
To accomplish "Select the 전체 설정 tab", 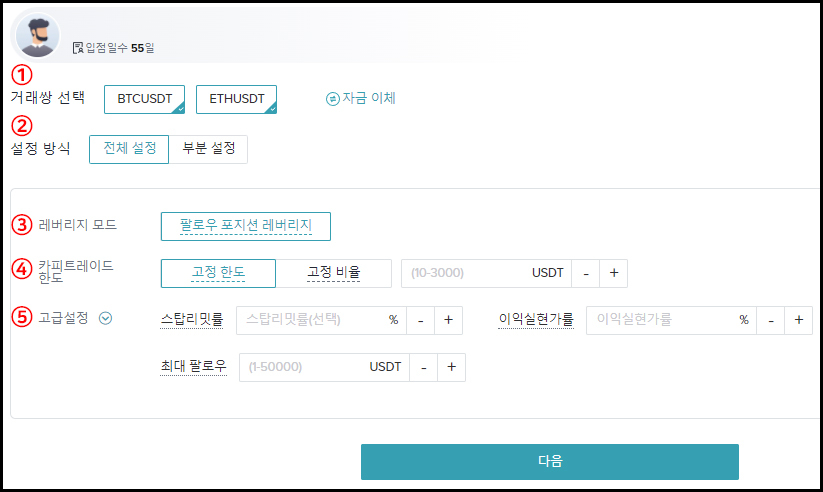I will tap(129, 149).
